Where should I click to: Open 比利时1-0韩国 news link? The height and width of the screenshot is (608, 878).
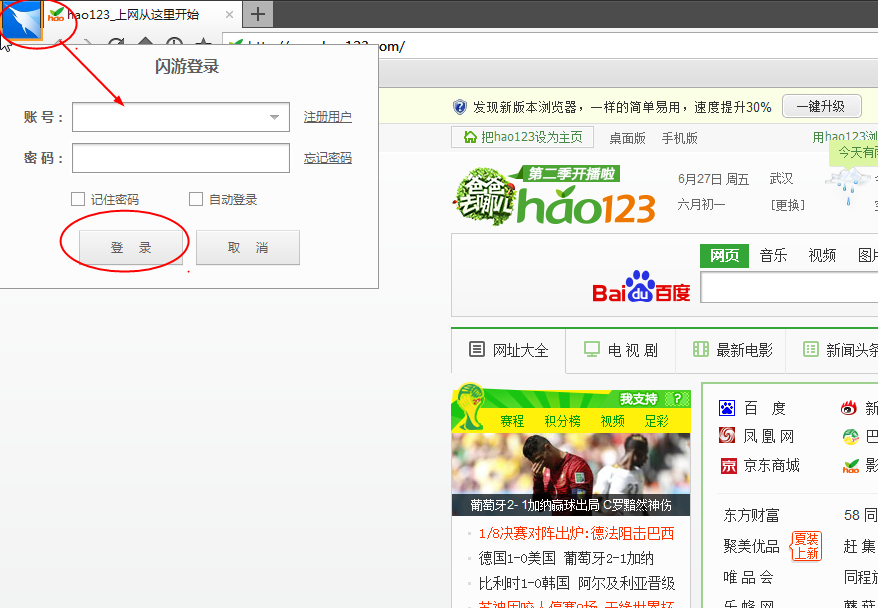[524, 583]
